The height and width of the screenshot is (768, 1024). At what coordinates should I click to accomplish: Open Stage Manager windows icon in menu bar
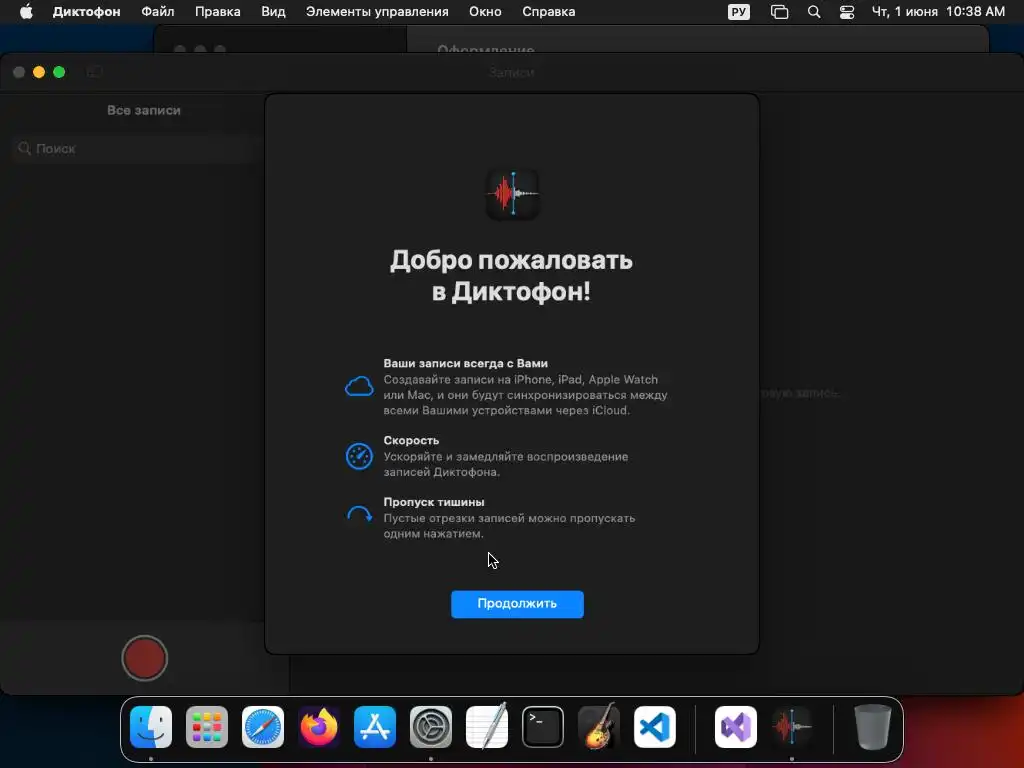[779, 12]
